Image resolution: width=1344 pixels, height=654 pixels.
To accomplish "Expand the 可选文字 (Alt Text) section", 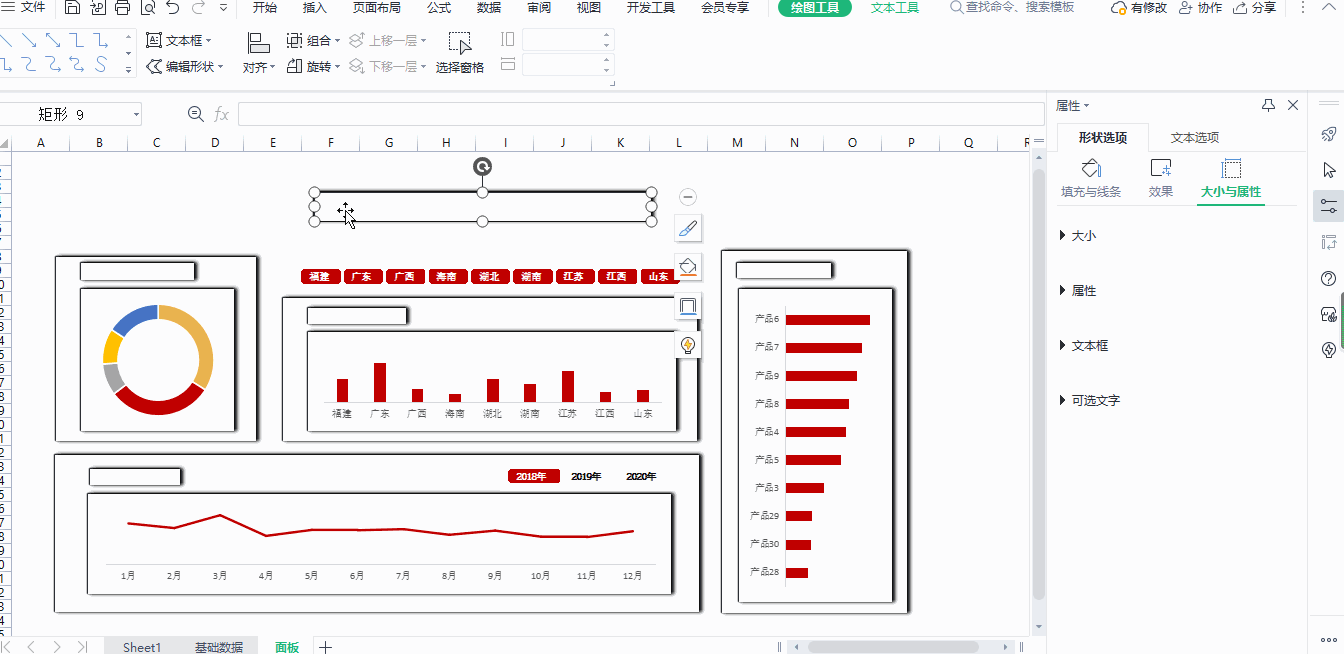I will tap(1090, 401).
